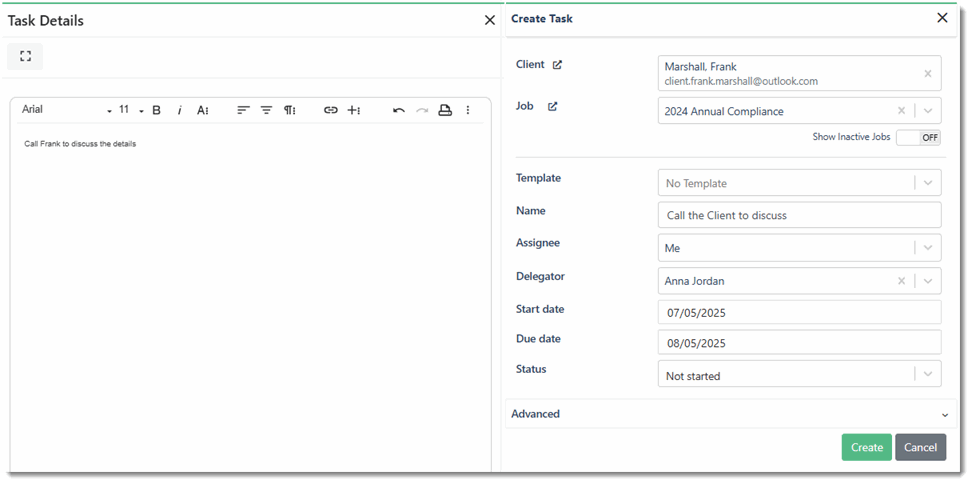Open the insert more (+) menu

(353, 110)
